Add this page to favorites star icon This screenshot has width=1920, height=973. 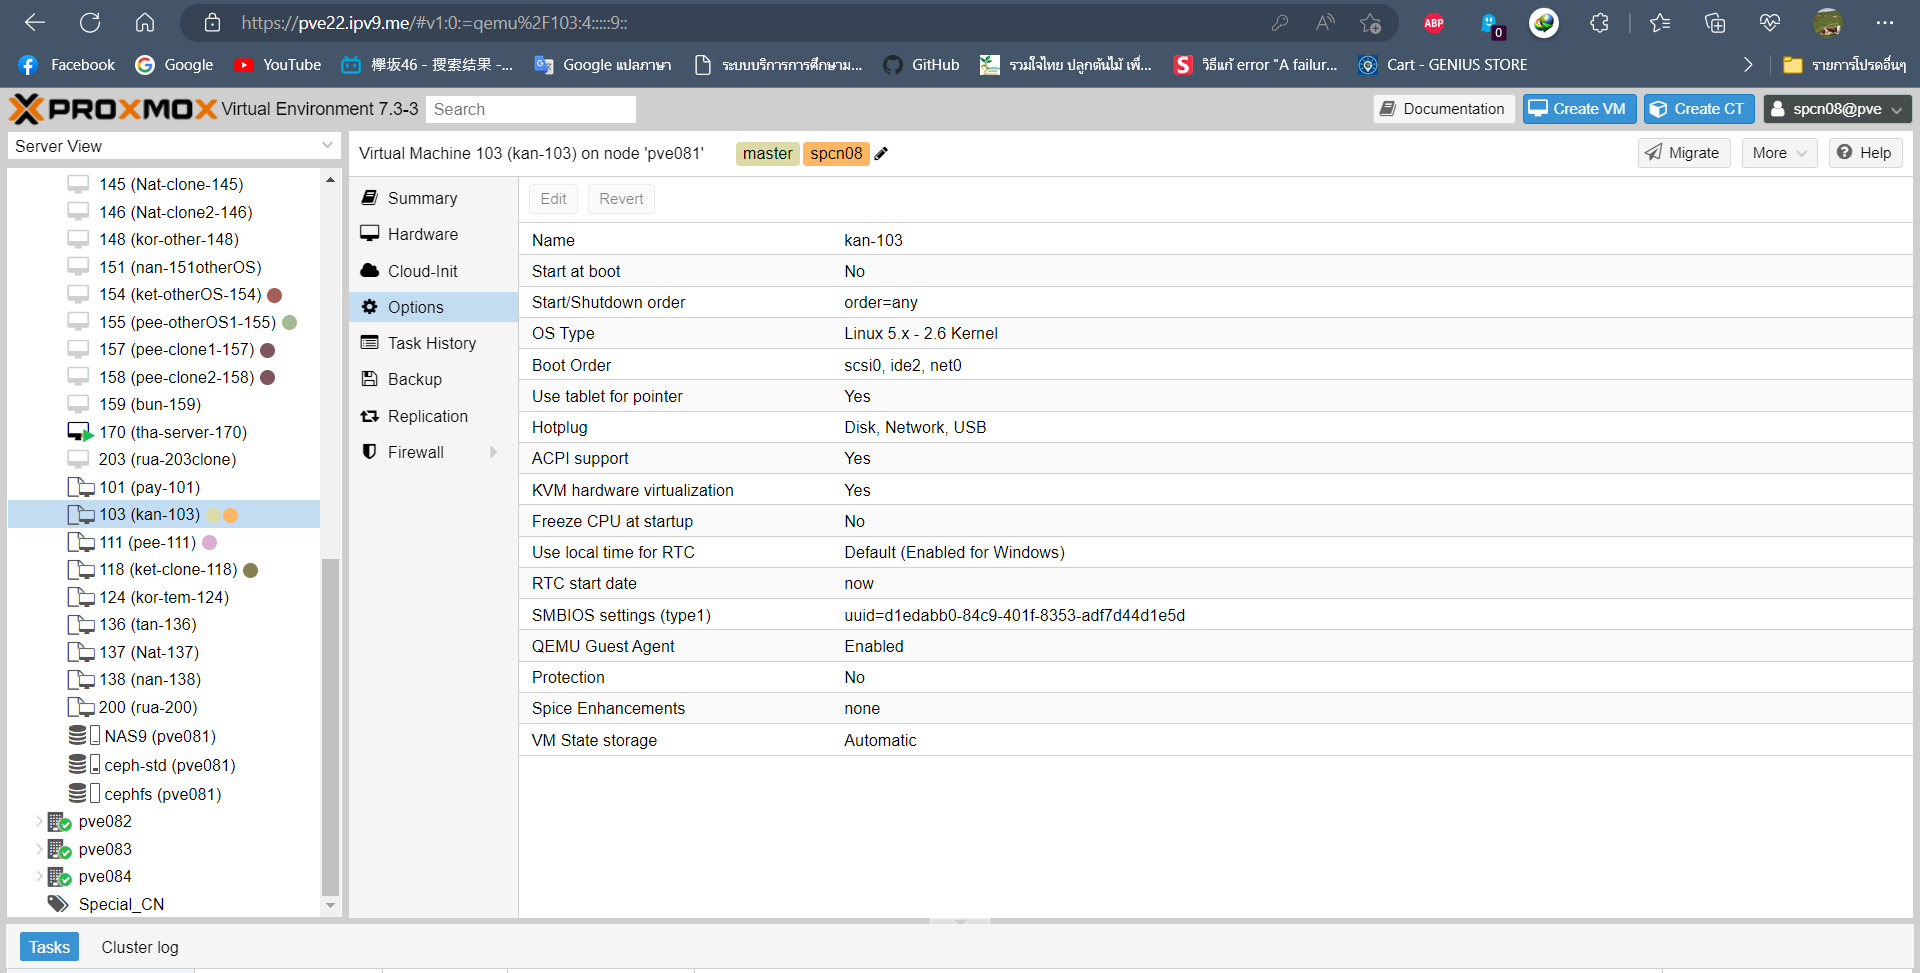pos(1370,22)
